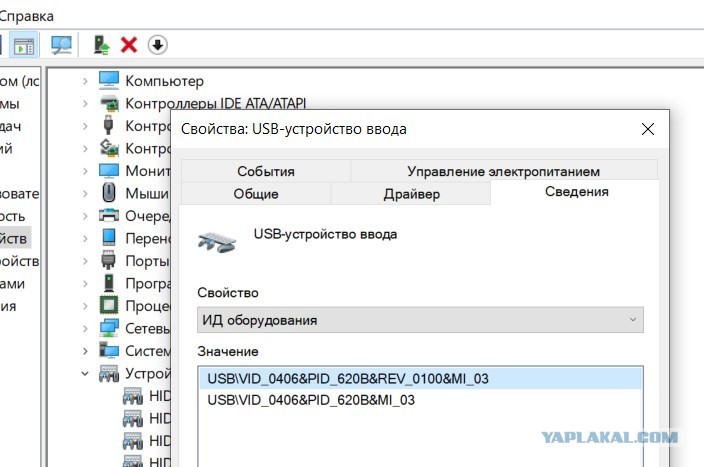Image resolution: width=704 pixels, height=467 pixels.
Task: Select the Сведения tab
Action: pos(576,192)
